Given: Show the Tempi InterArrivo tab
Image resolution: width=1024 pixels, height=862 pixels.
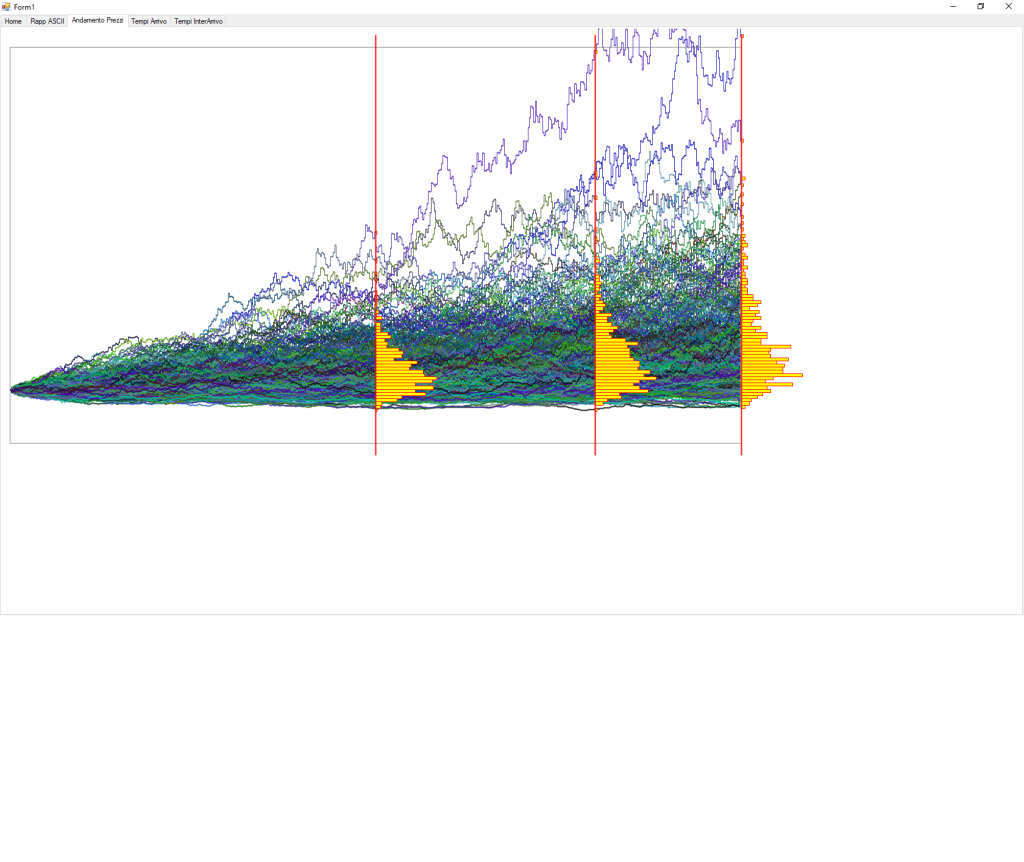Looking at the screenshot, I should tap(198, 21).
